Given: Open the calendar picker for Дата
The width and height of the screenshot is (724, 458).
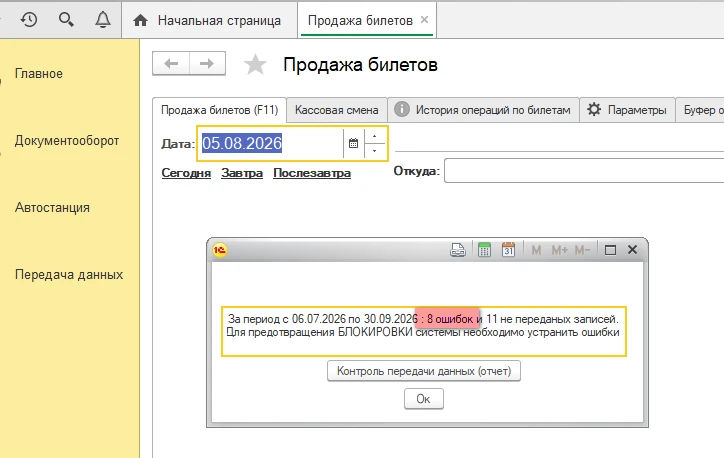Looking at the screenshot, I should pyautogui.click(x=354, y=143).
